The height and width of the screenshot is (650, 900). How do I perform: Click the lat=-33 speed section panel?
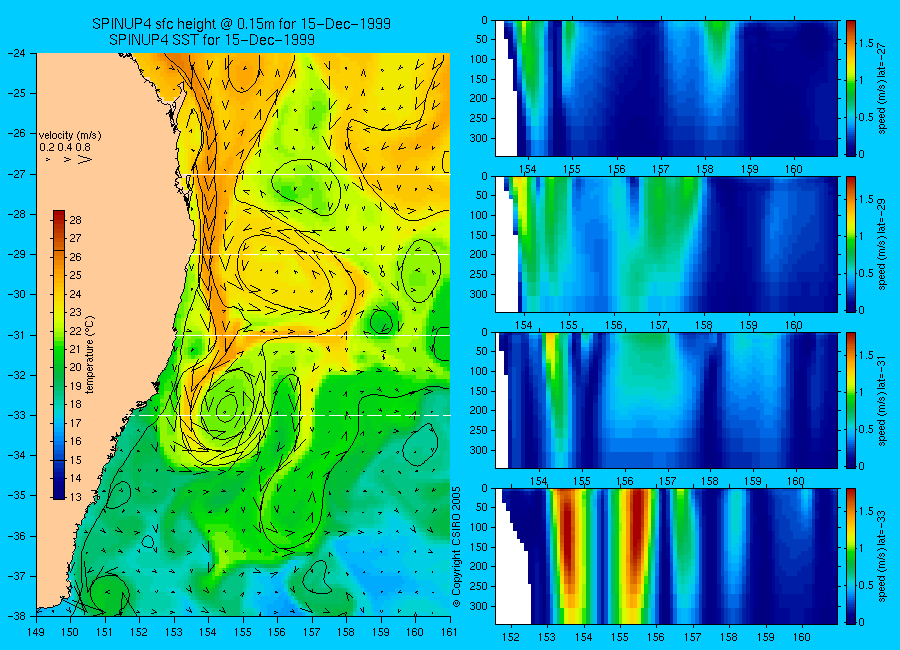pos(666,556)
